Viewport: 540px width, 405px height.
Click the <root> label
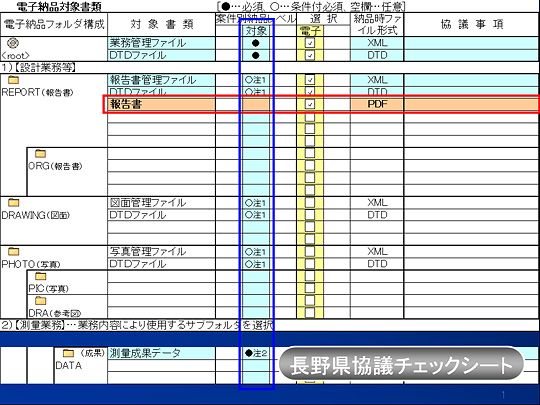15,55
